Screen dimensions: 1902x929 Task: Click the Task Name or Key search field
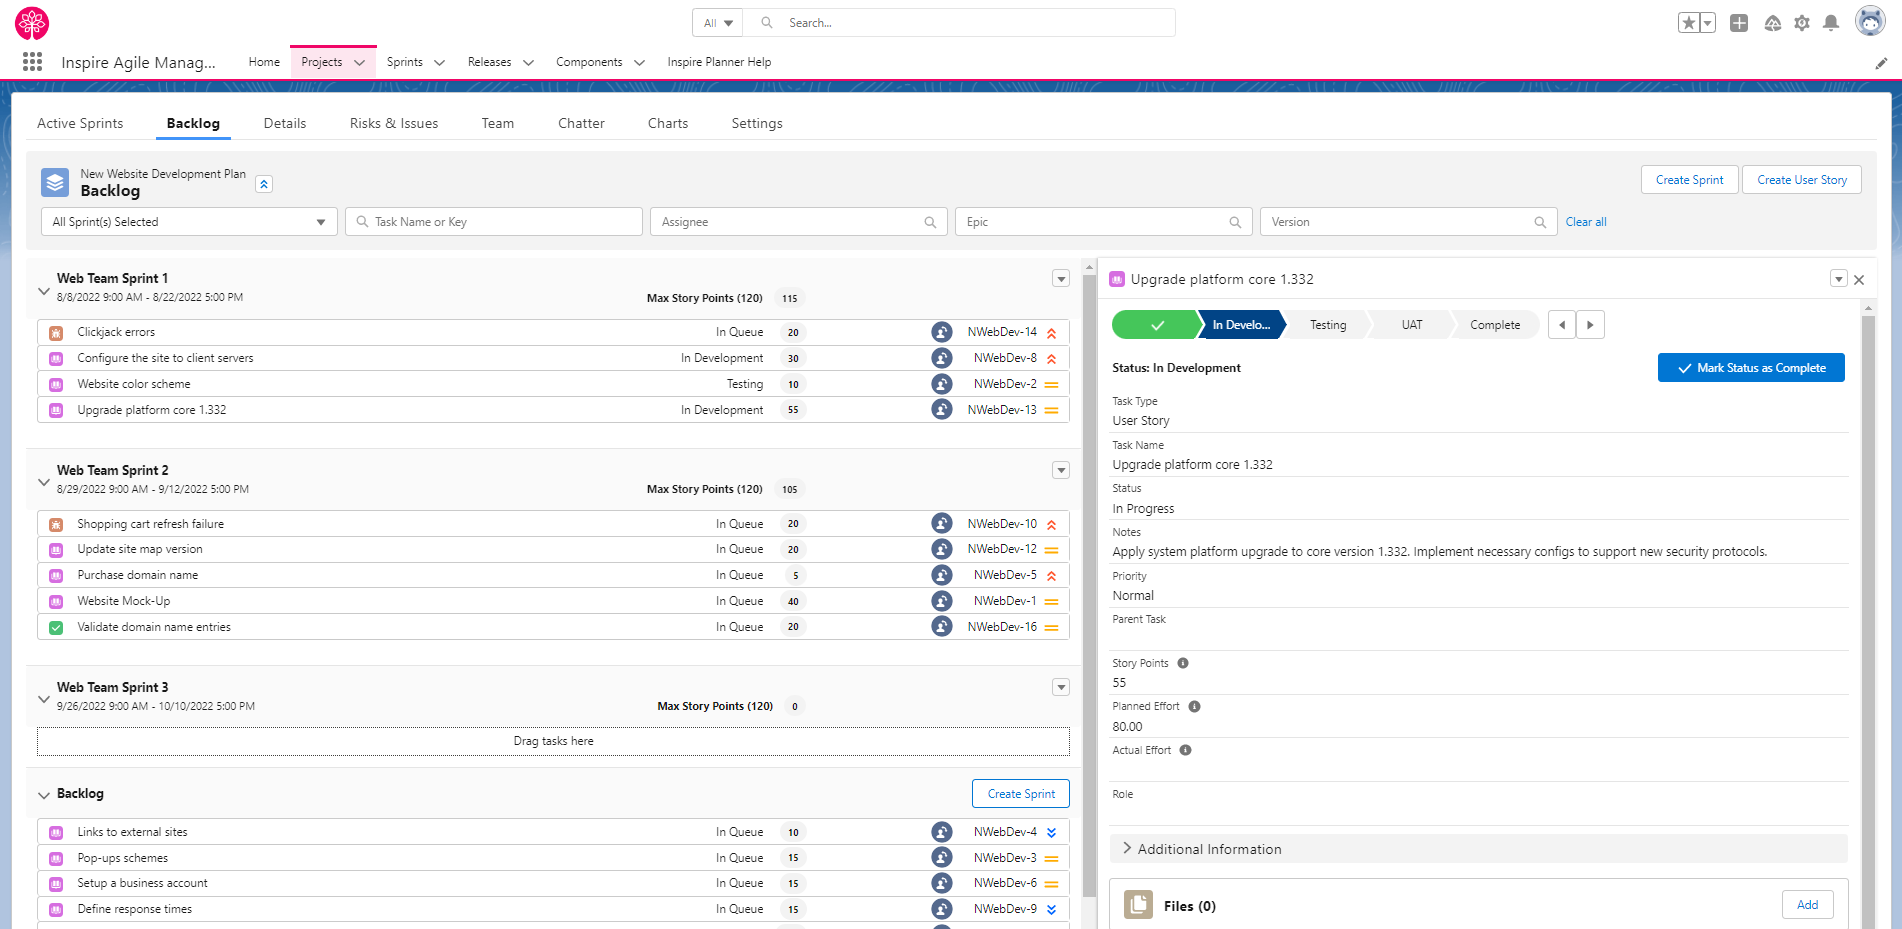pos(494,222)
